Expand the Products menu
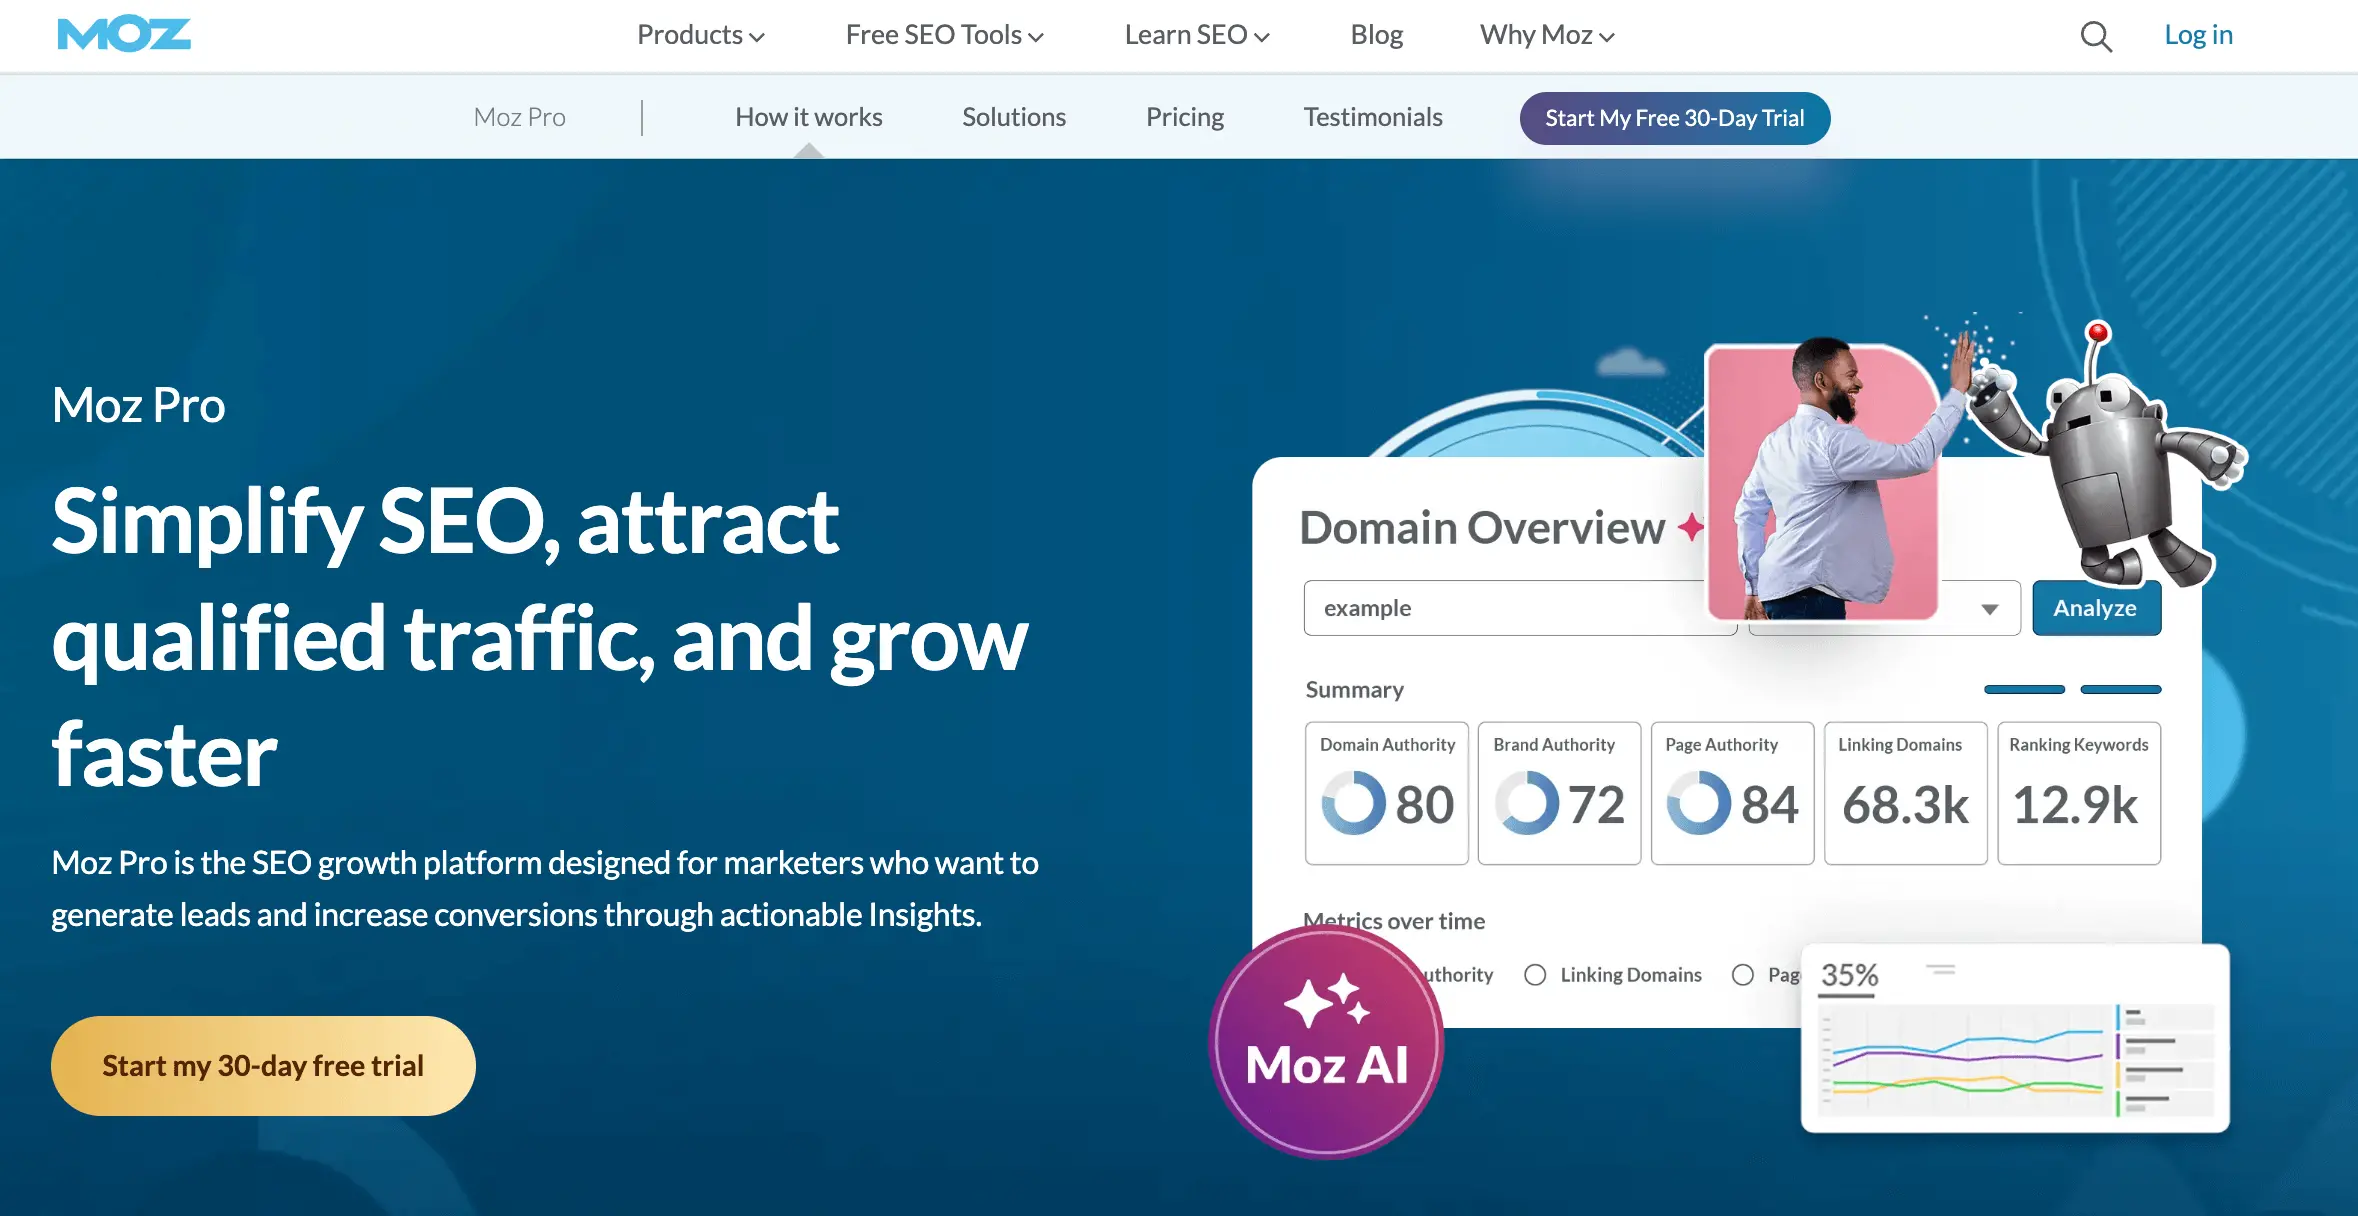 [x=700, y=35]
